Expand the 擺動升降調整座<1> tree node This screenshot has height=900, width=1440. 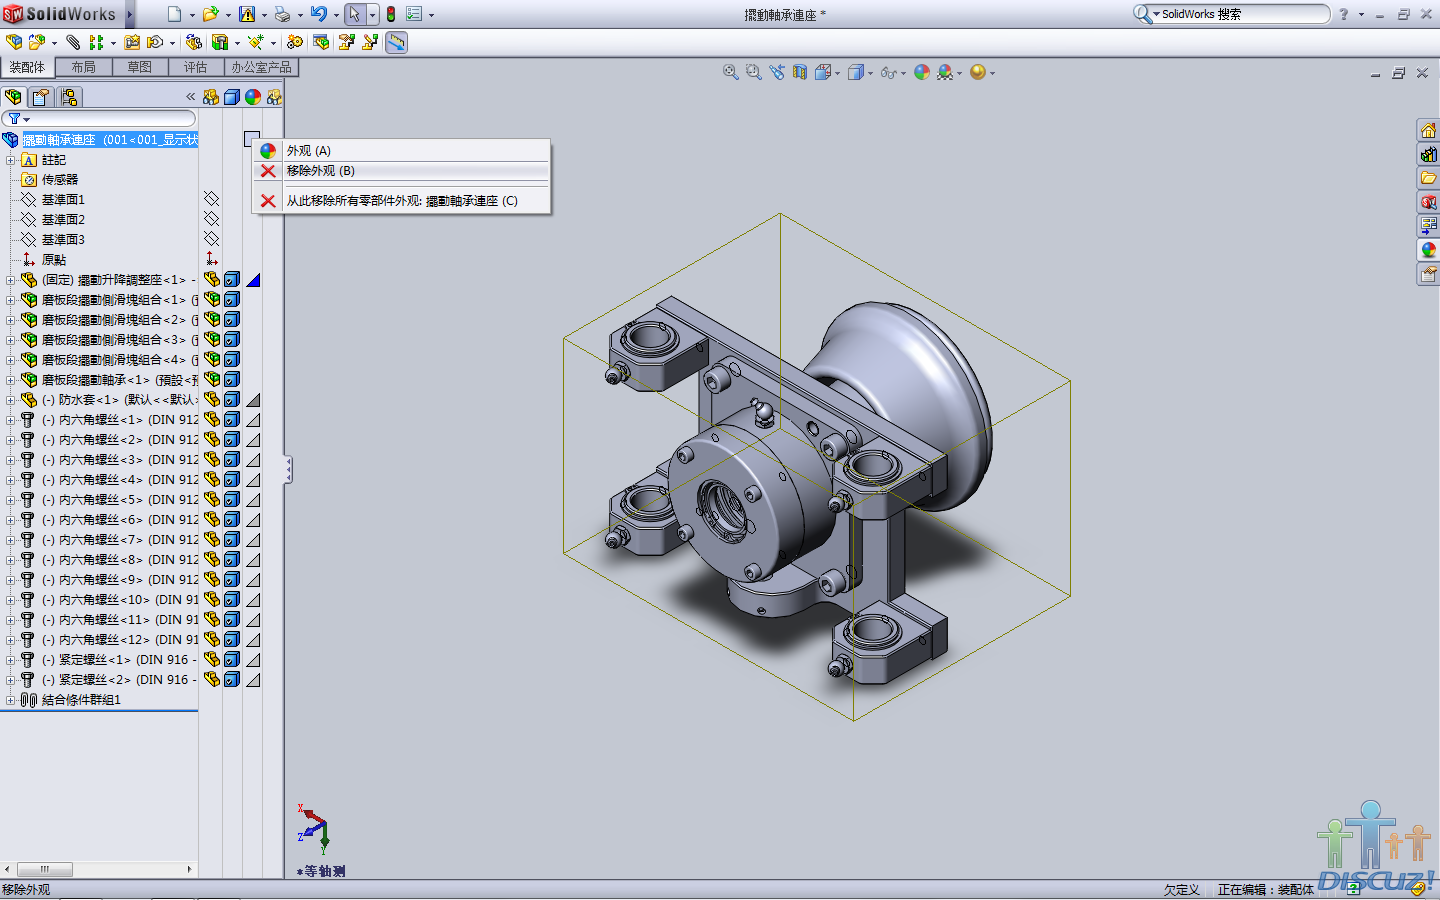coord(10,280)
